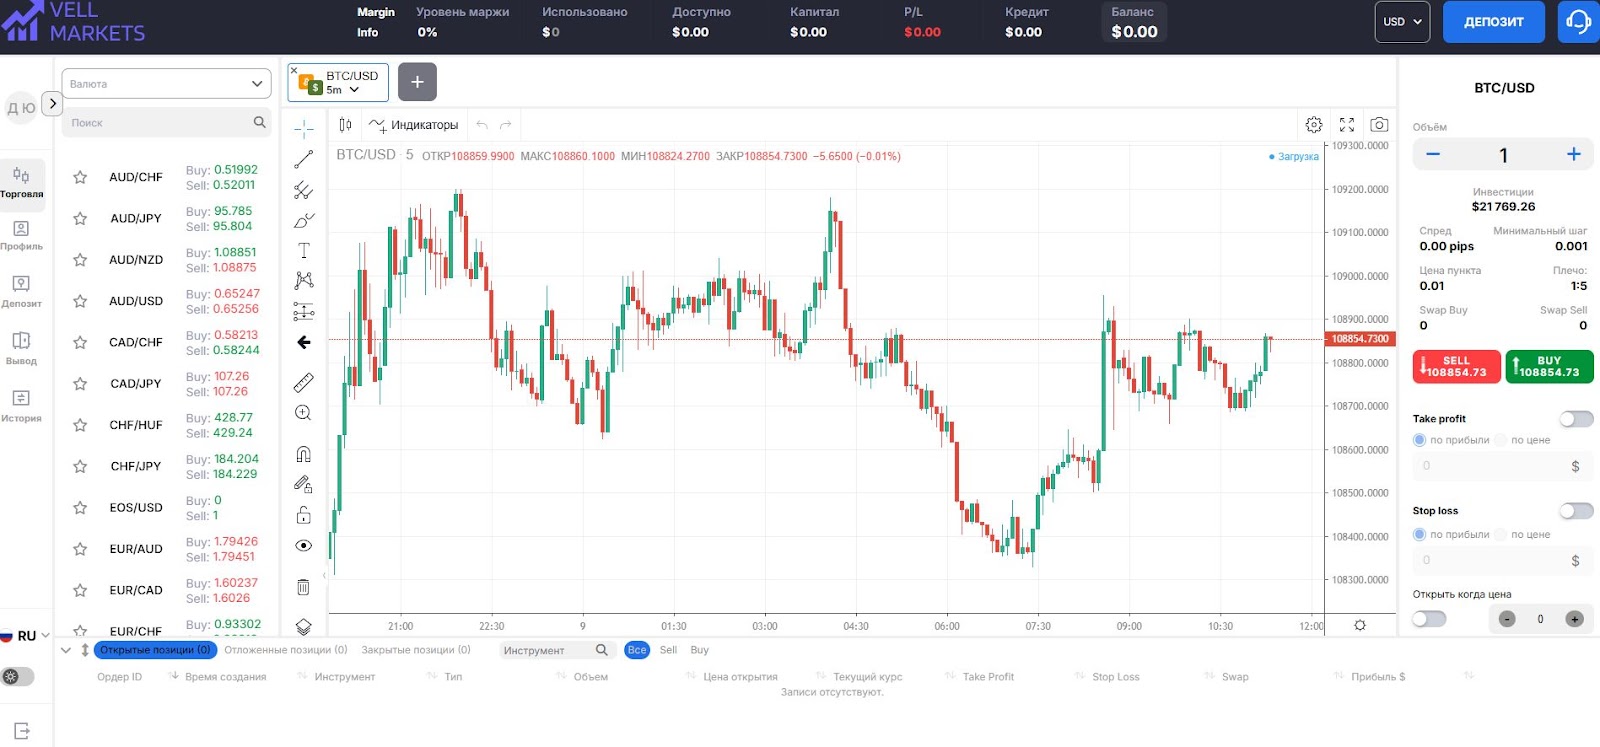Delete drawings with trash icon
Viewport: 1600px width, 747px height.
coord(304,587)
